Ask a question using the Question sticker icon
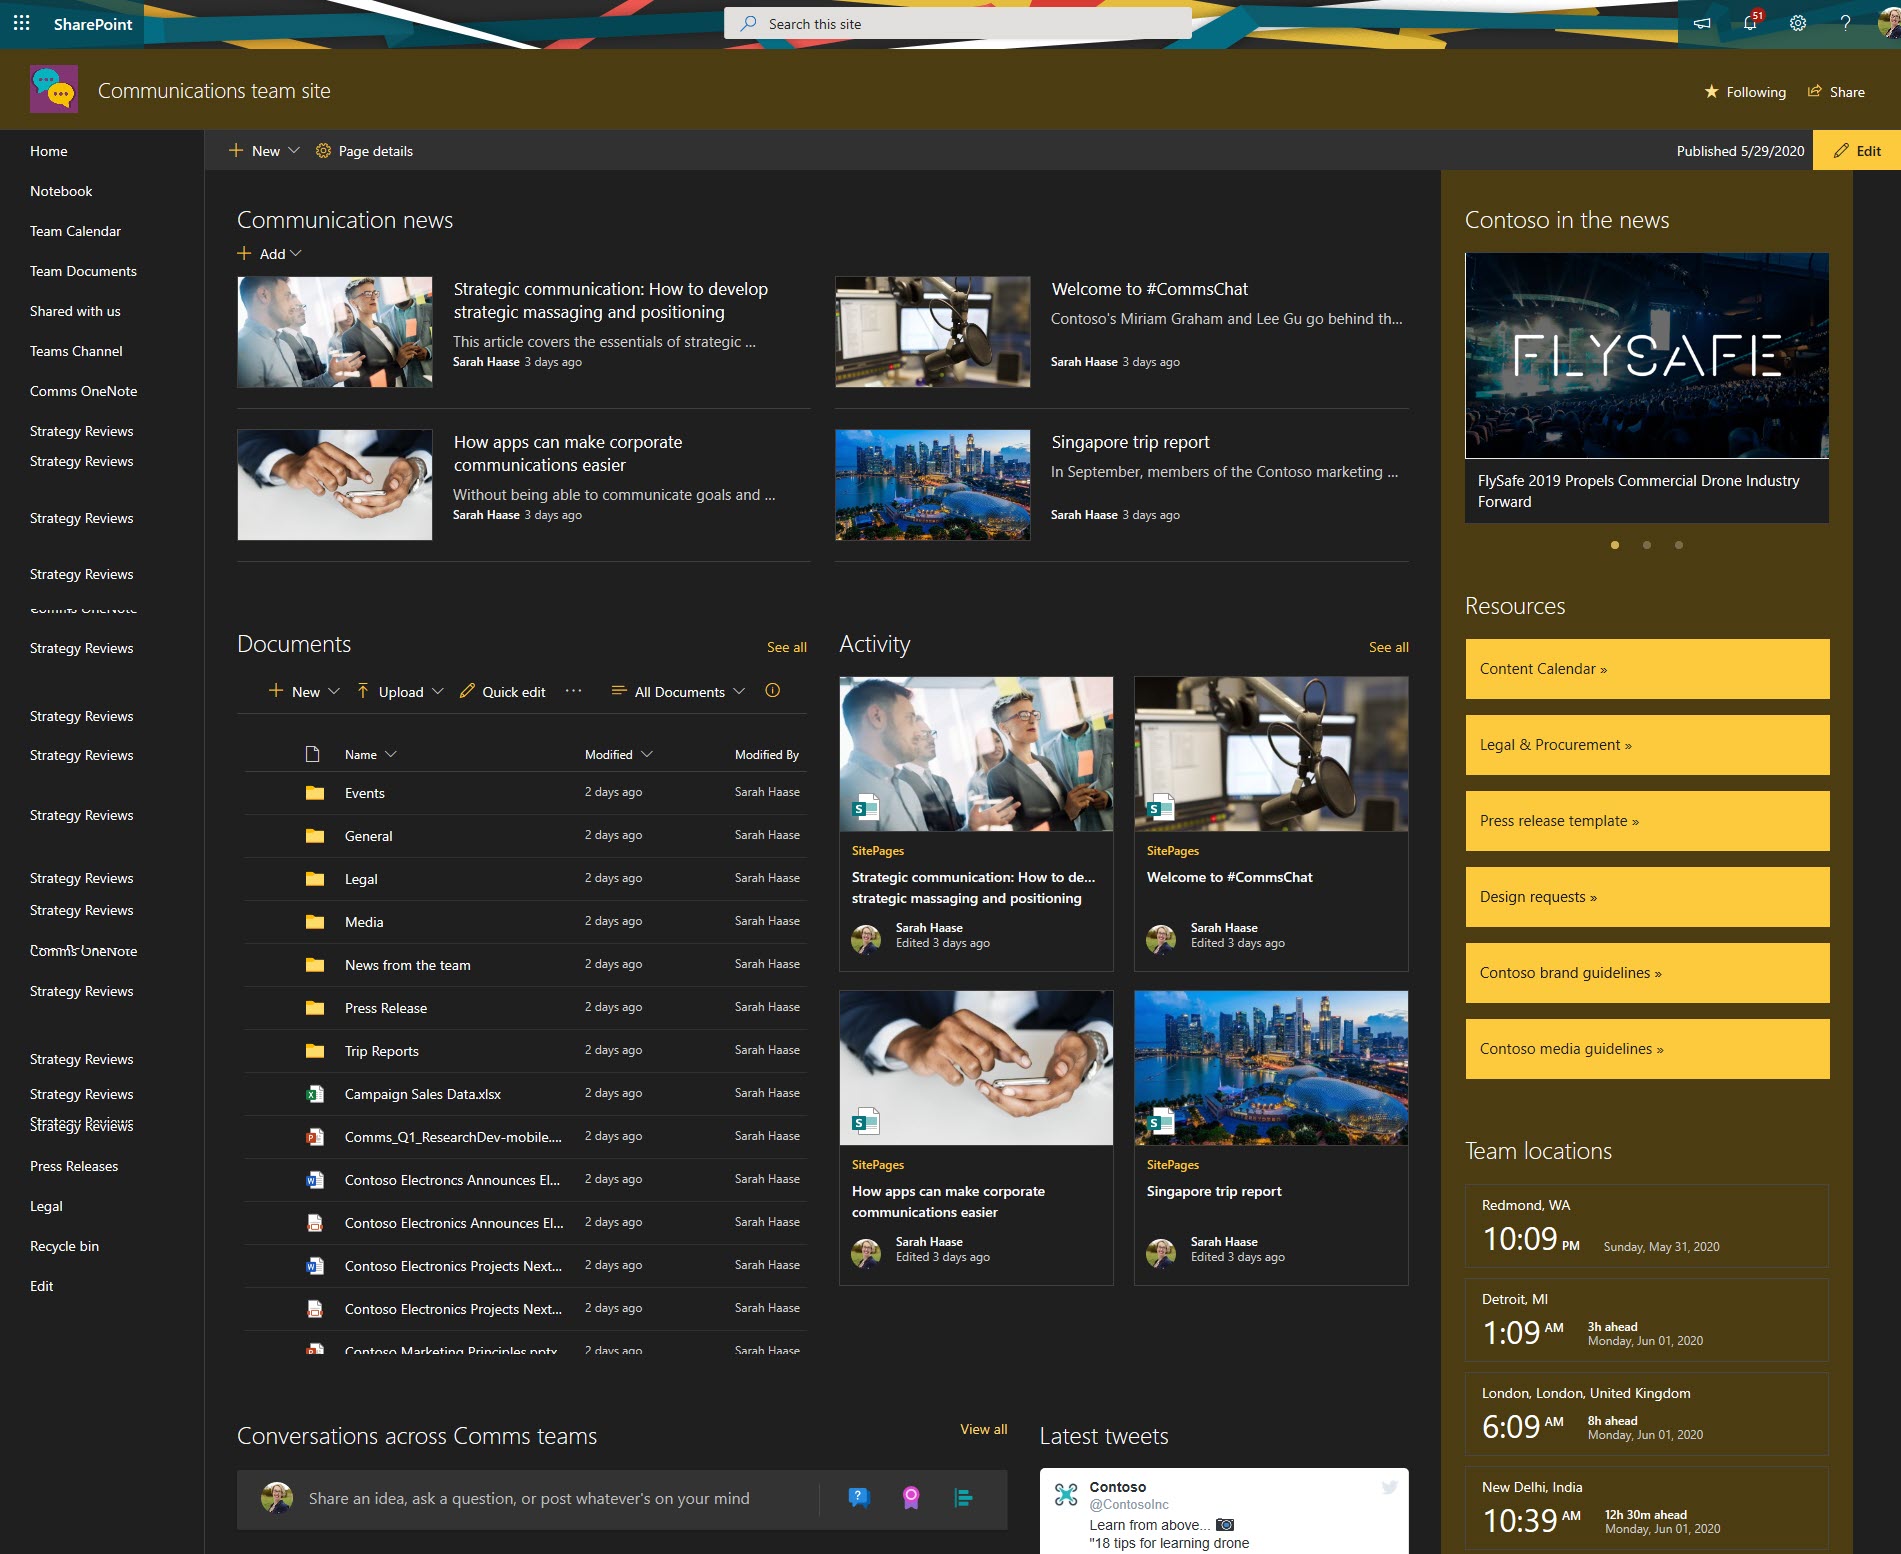This screenshot has width=1901, height=1554. coord(857,1498)
